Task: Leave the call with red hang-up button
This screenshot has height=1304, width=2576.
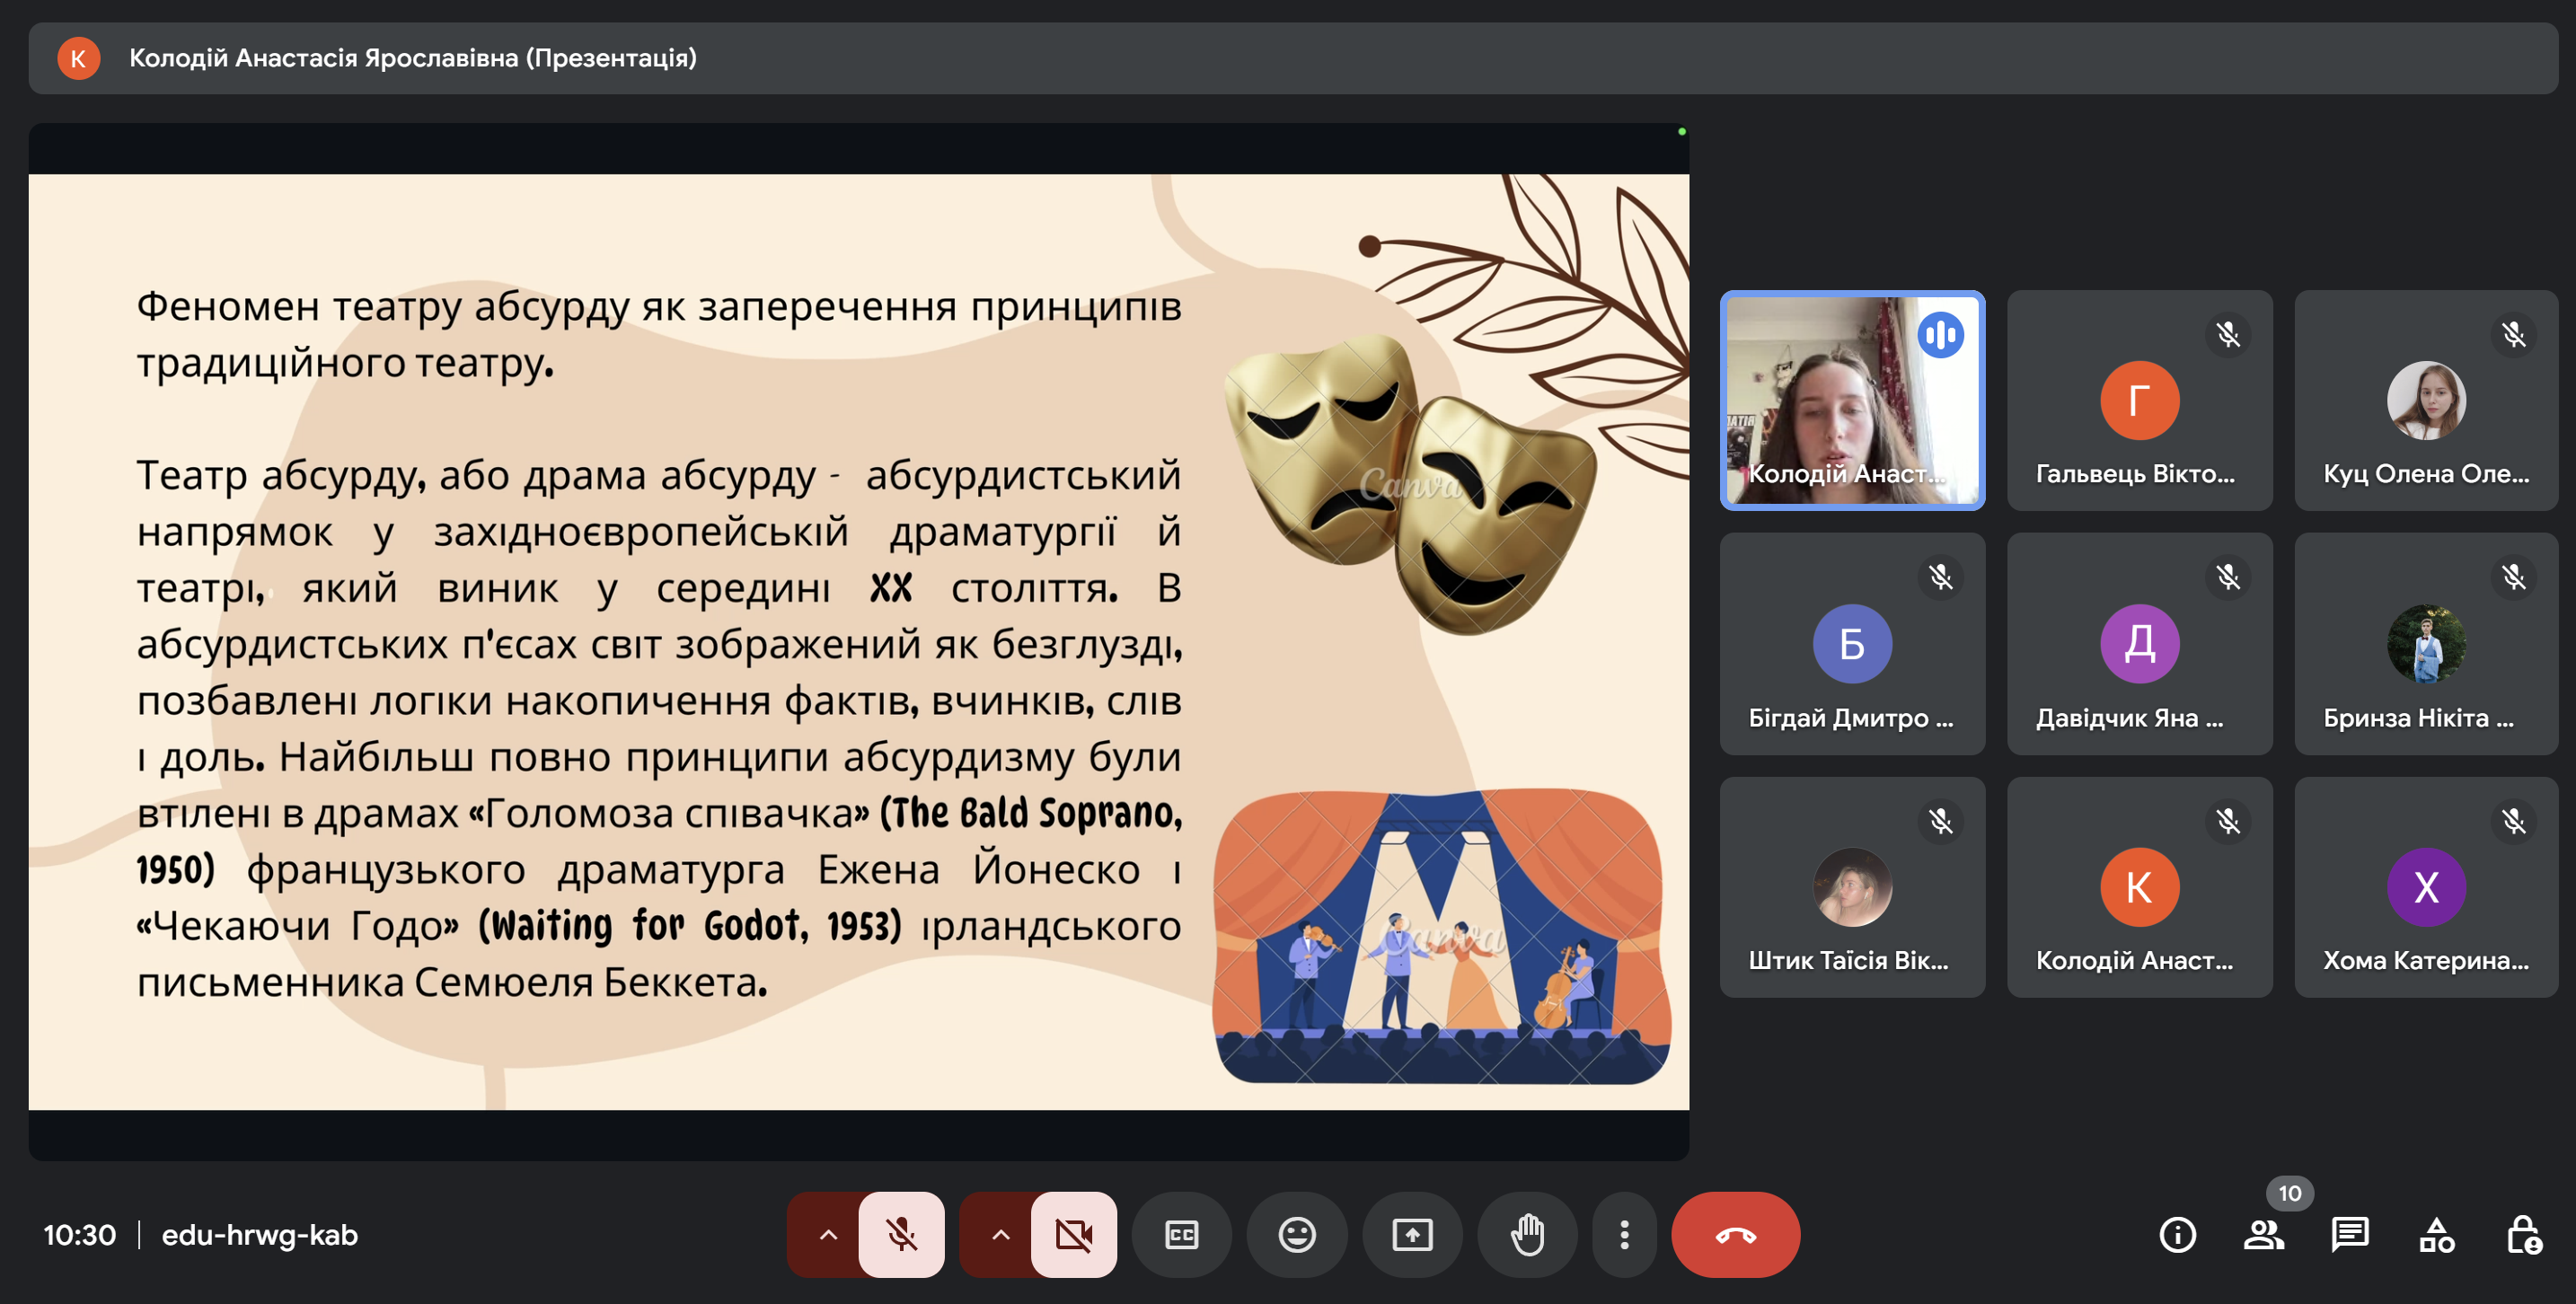Action: (1735, 1234)
